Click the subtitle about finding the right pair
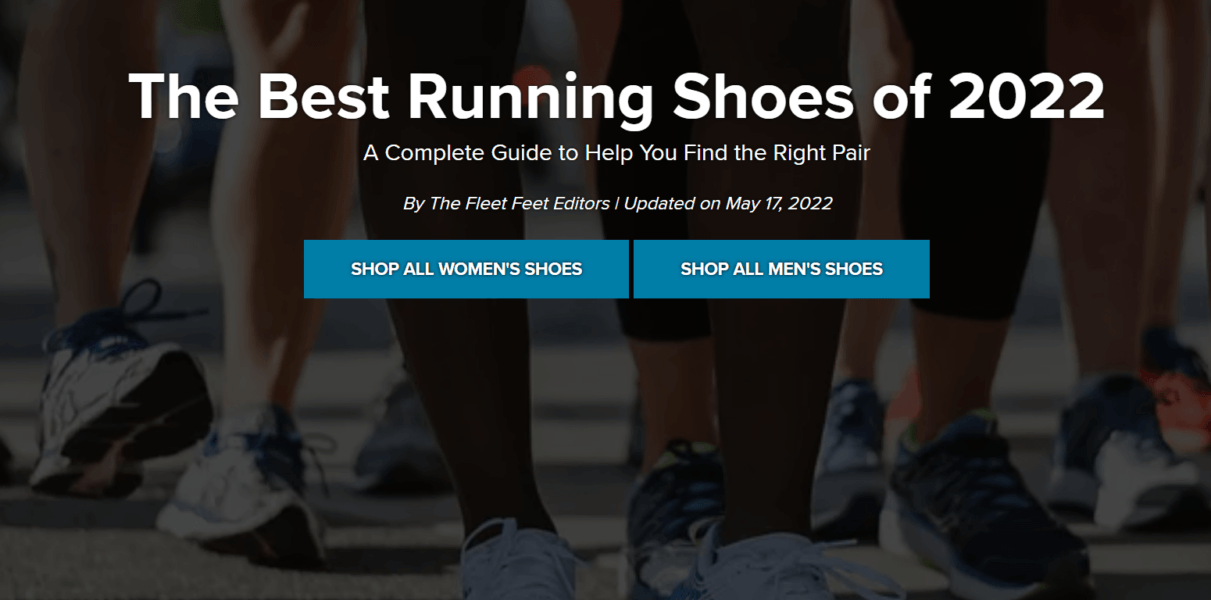Screen dimensions: 1211x600 [617, 153]
